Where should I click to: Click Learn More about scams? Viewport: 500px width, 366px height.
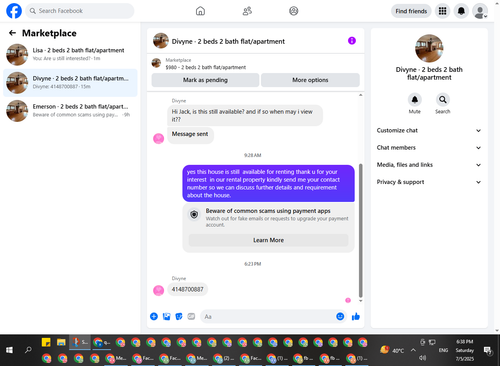click(268, 240)
